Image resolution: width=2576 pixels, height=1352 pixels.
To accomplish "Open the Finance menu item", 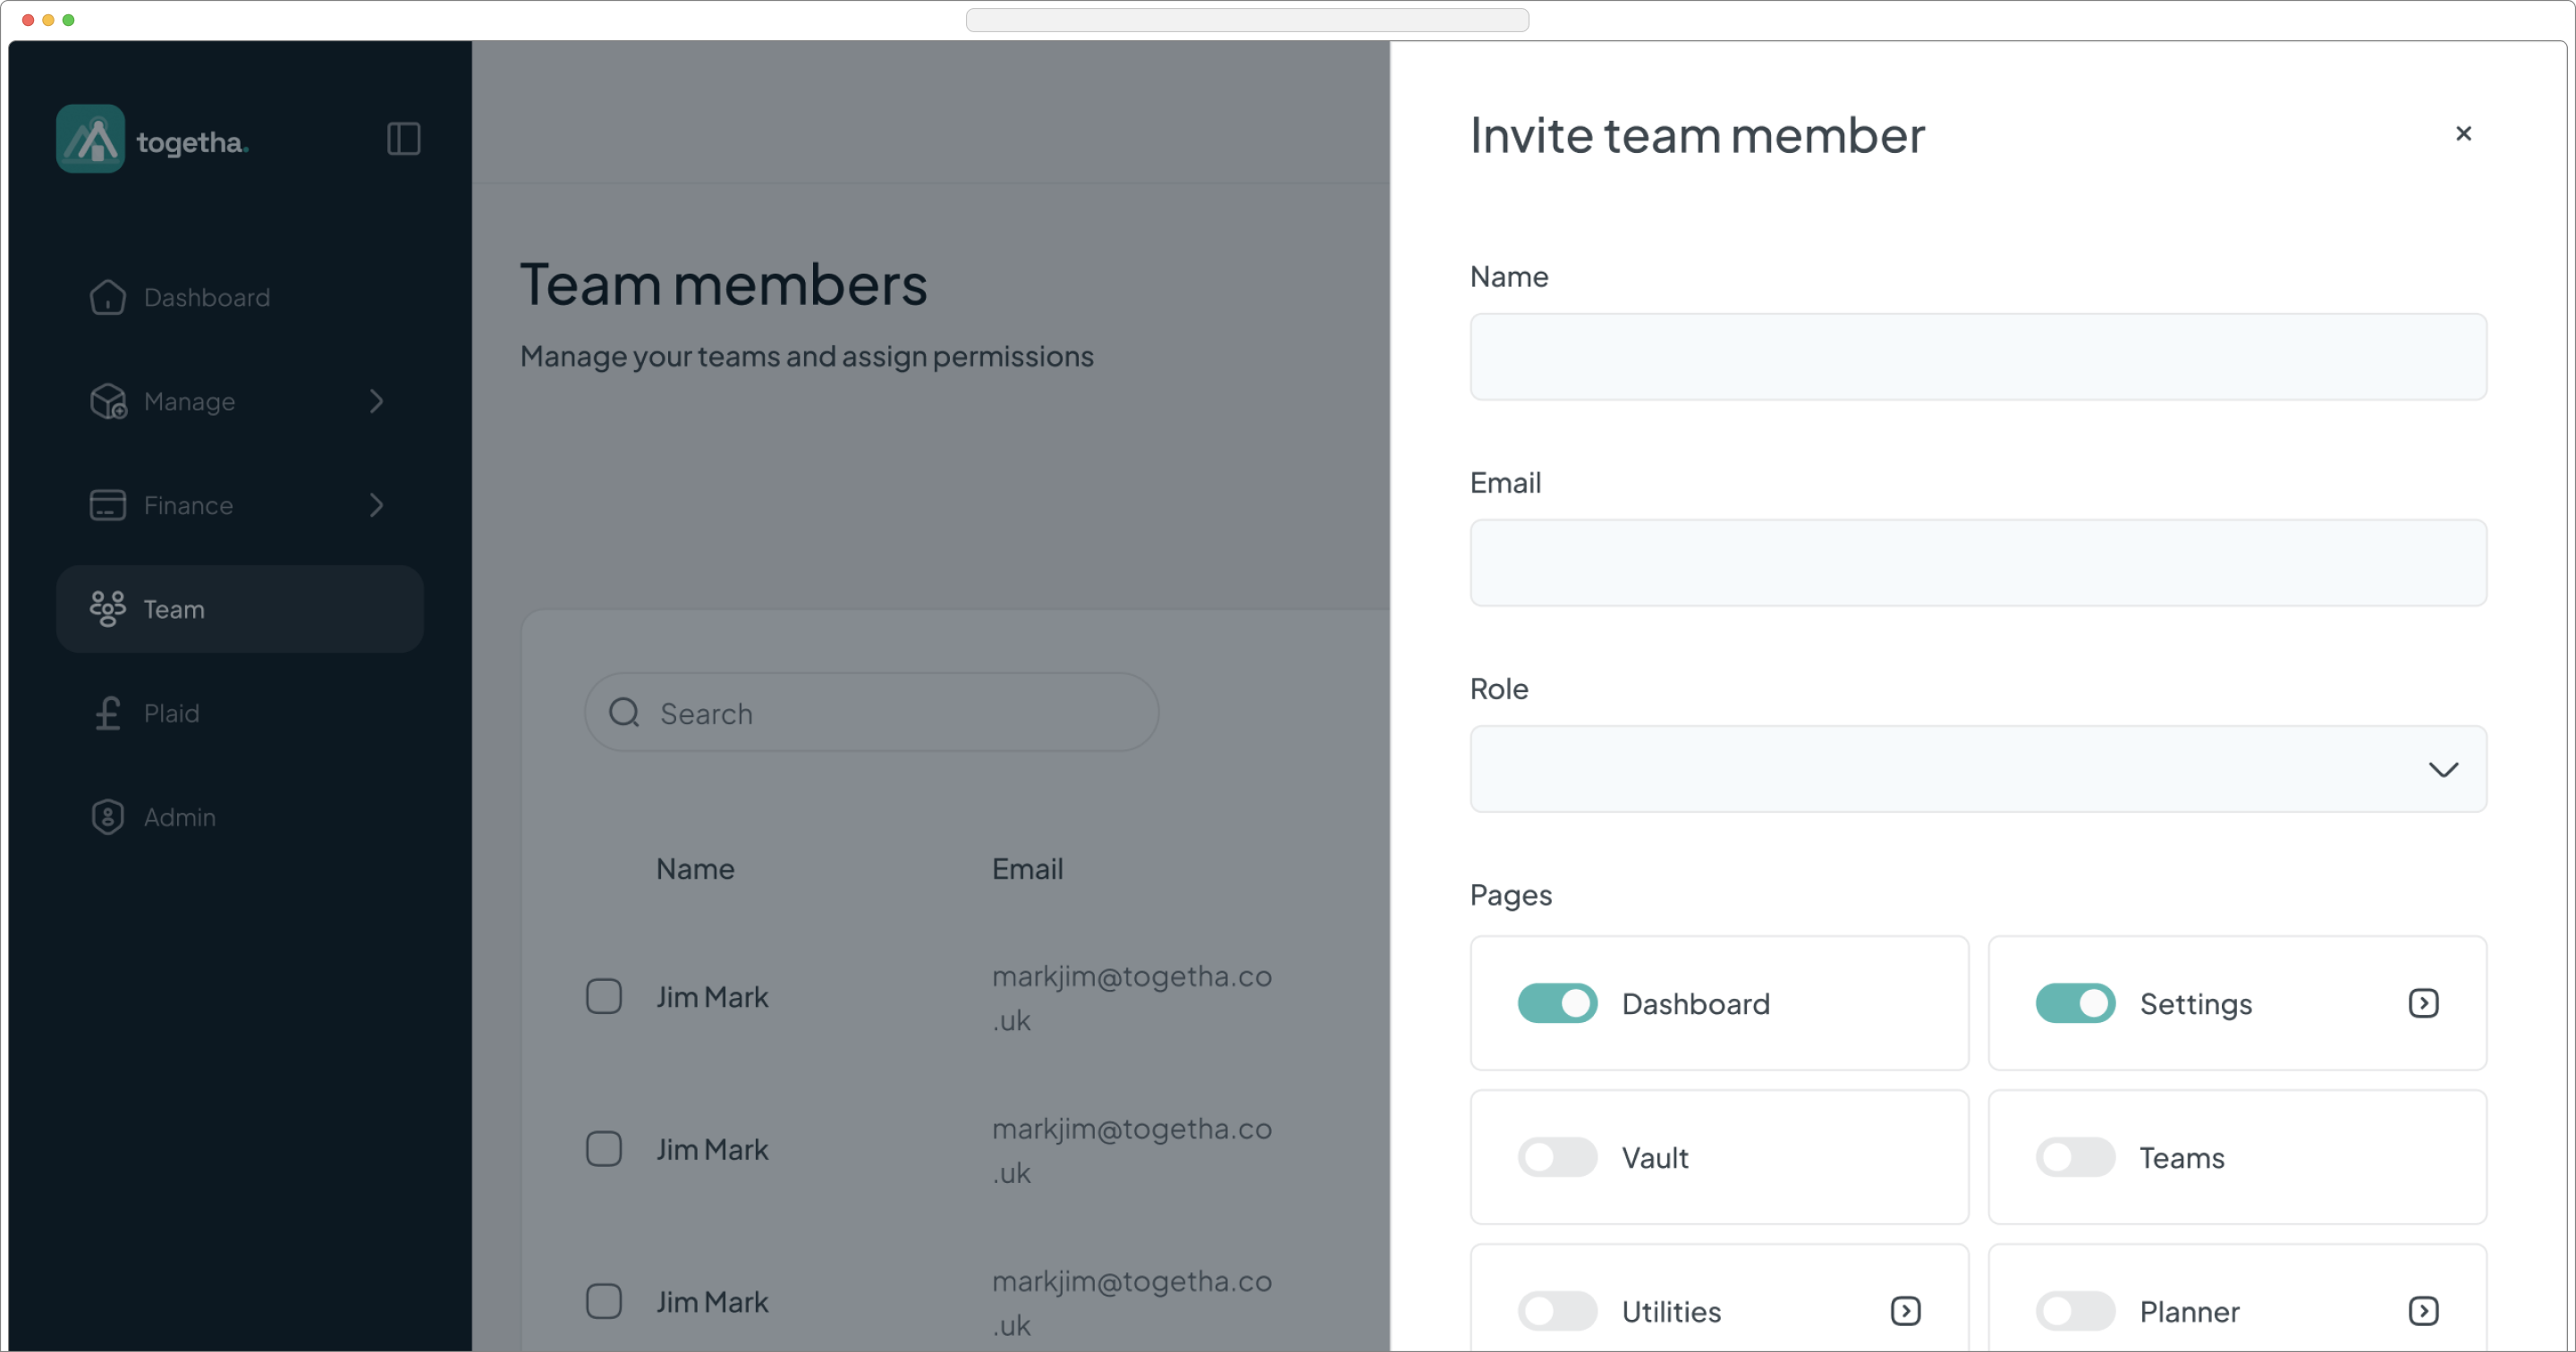I will 240,505.
